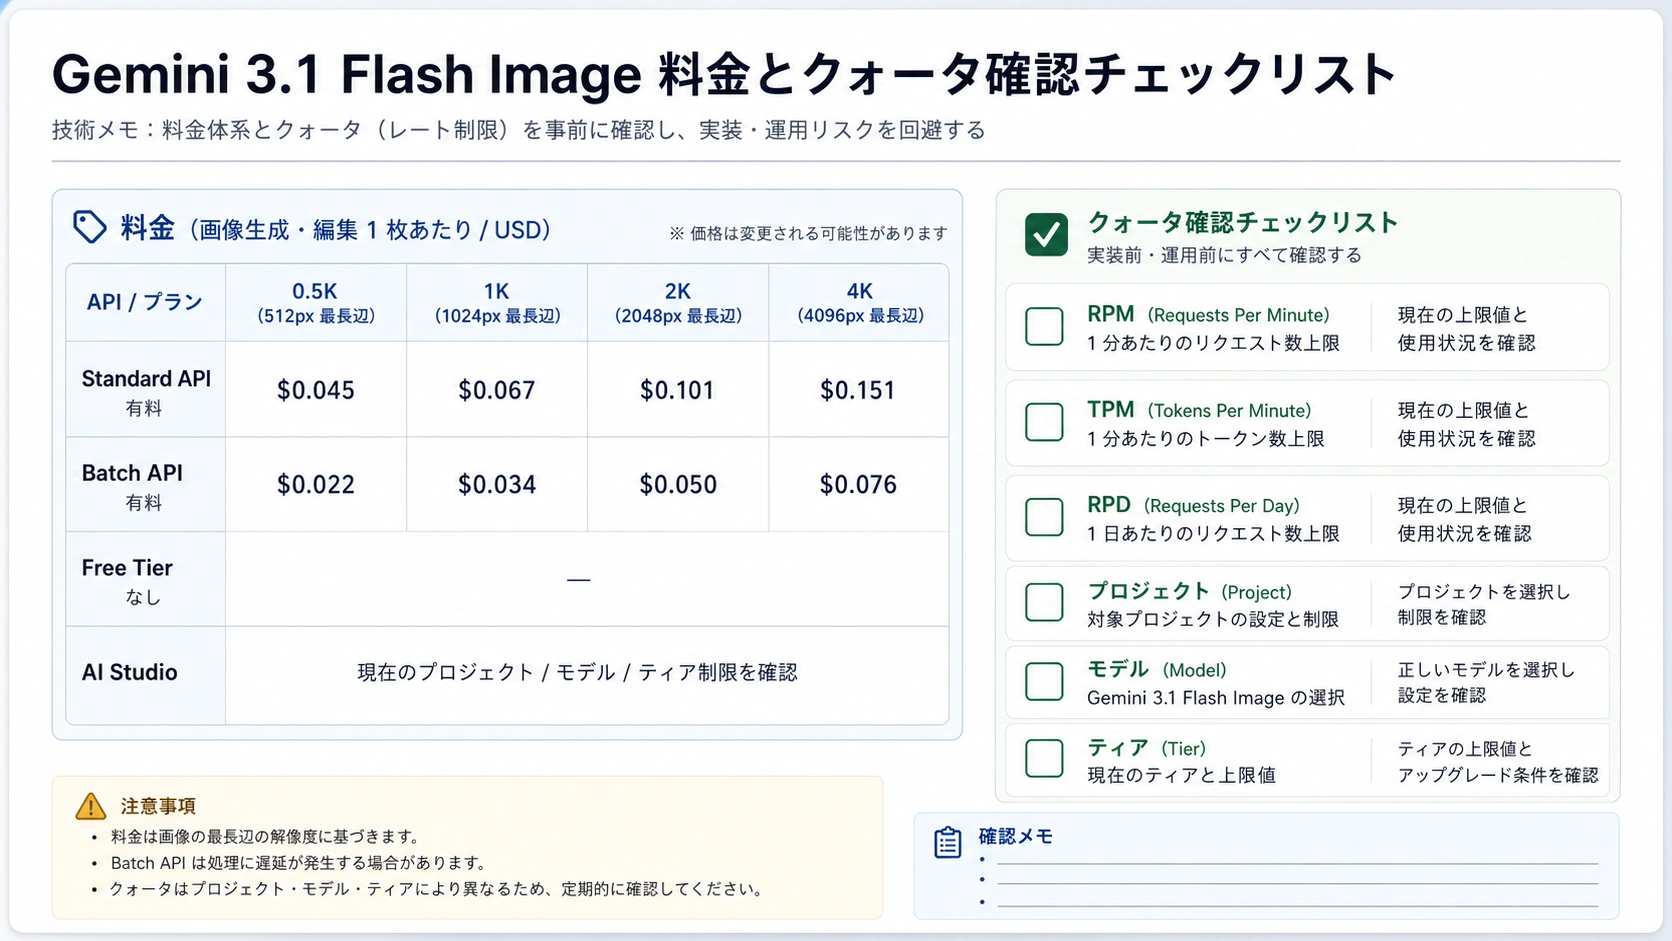Click the warning triangle icon beside 注意事項
Screen dimensions: 1672x941
(x=90, y=806)
